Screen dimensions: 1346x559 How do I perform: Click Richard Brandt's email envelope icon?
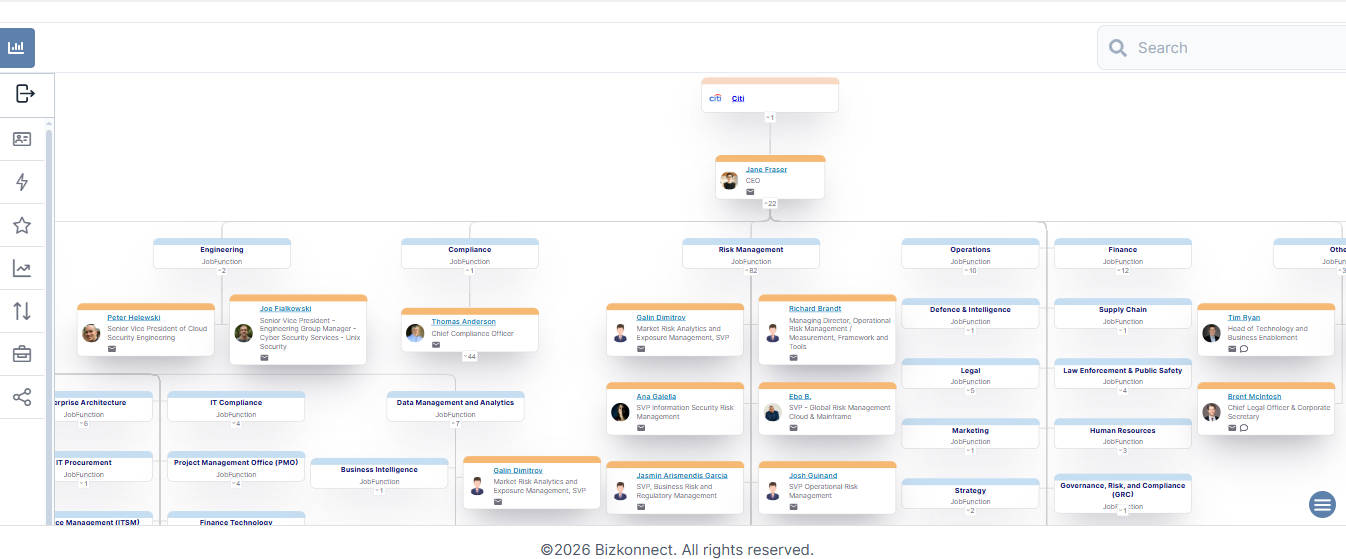coord(793,357)
